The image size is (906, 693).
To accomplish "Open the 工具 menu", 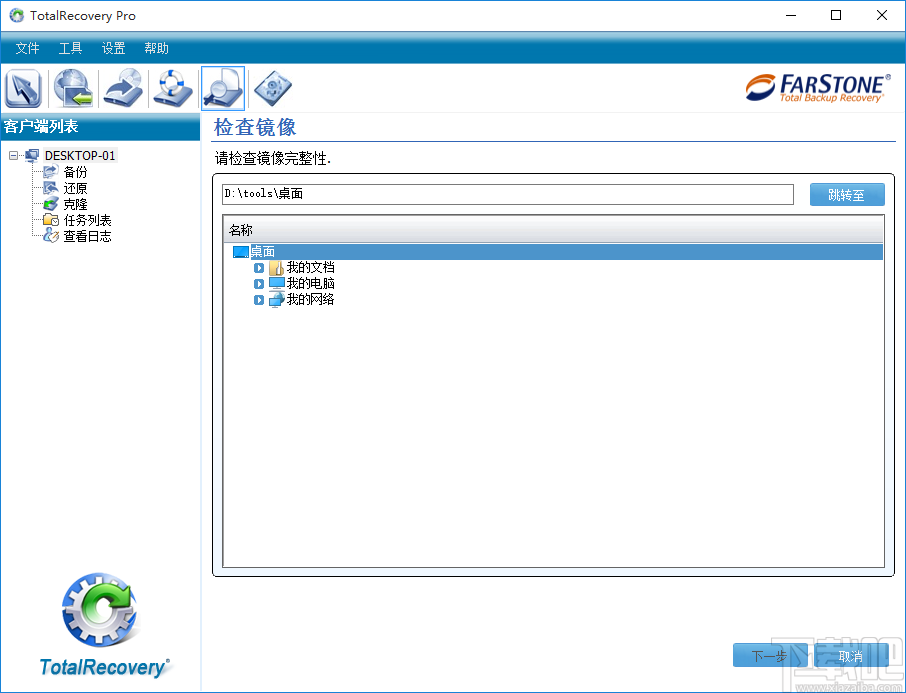I will pos(70,47).
